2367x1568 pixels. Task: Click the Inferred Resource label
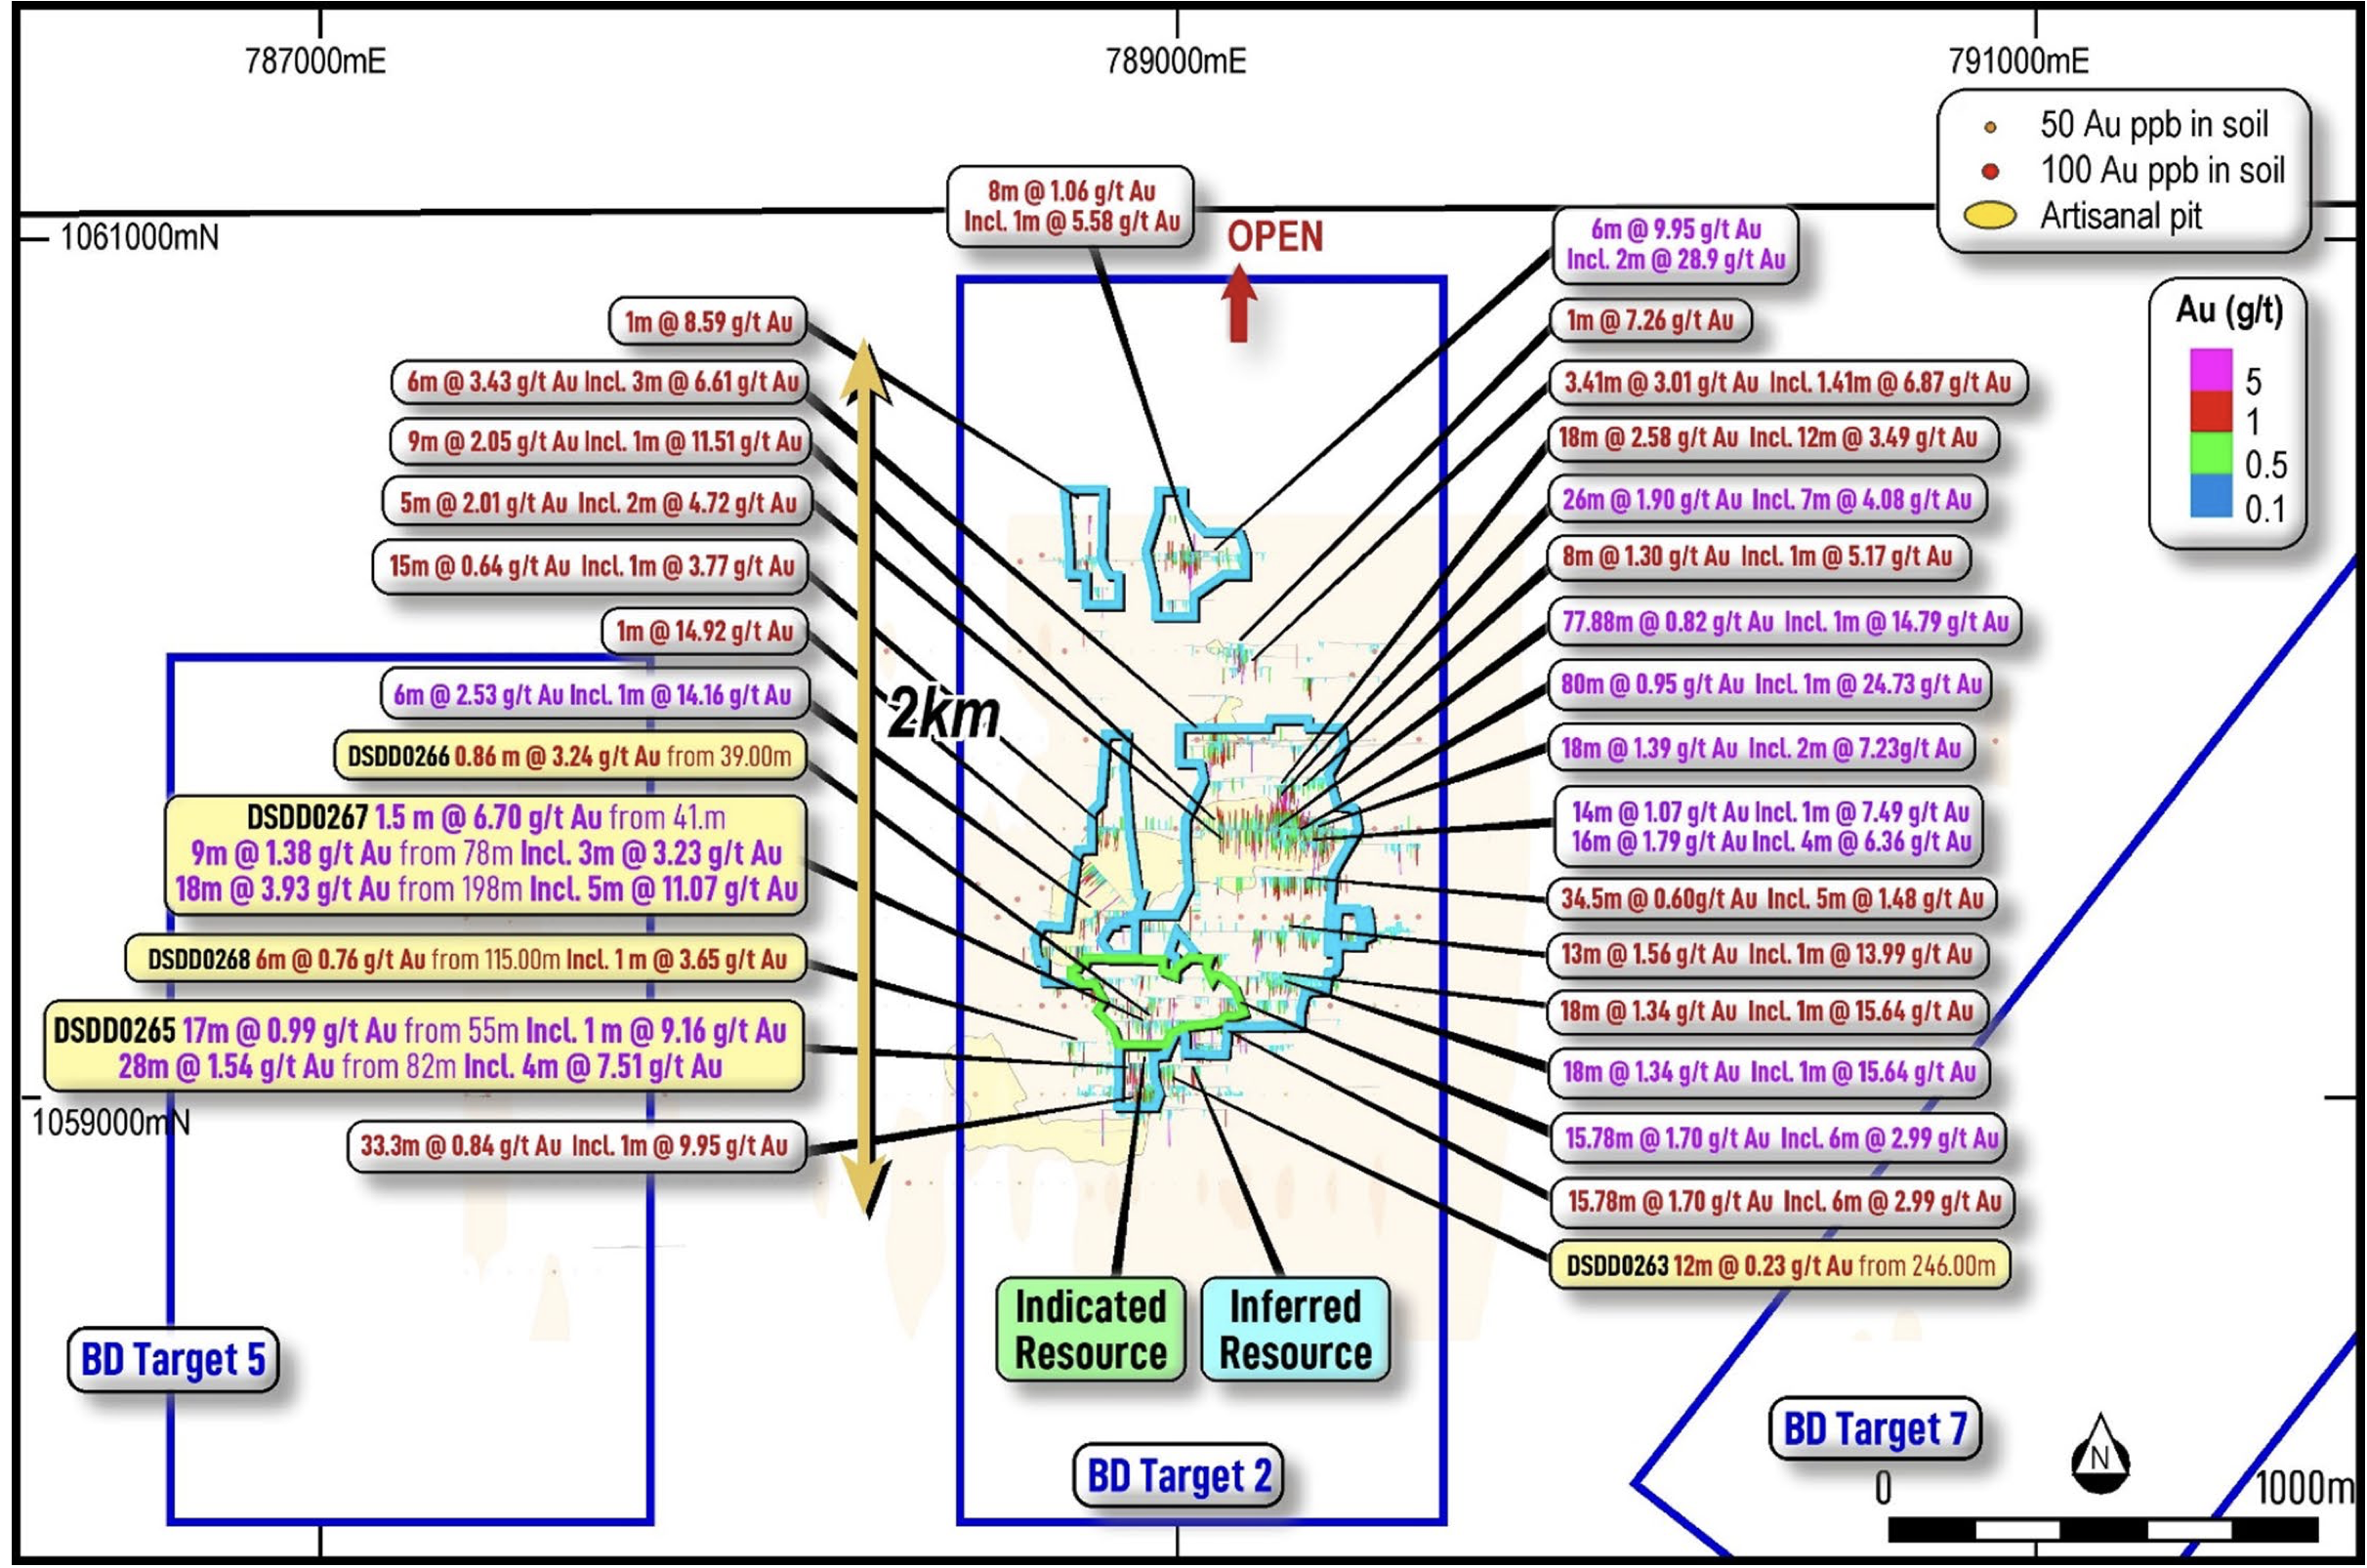coord(1295,1330)
